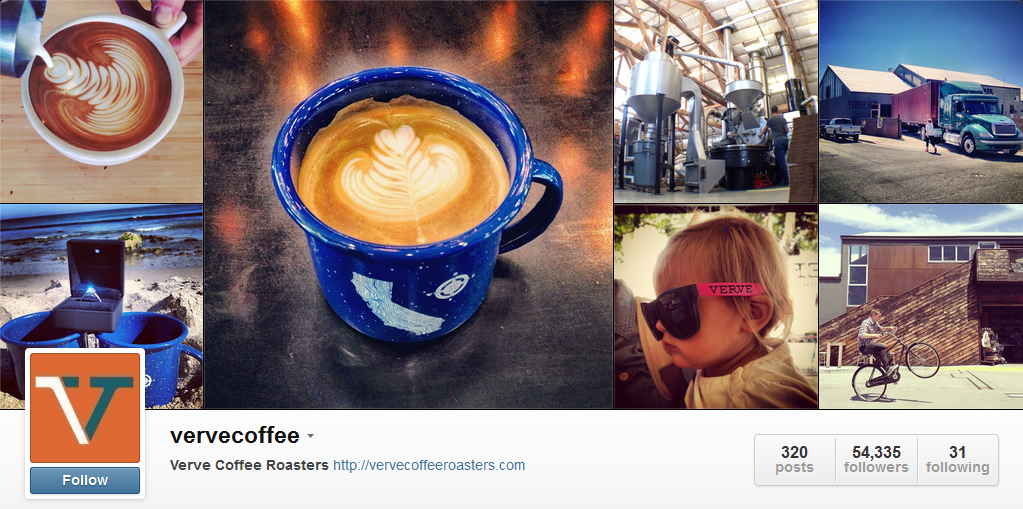Click the pink VERVE label on sunglasses
Screen dimensions: 1023x509
tap(729, 289)
